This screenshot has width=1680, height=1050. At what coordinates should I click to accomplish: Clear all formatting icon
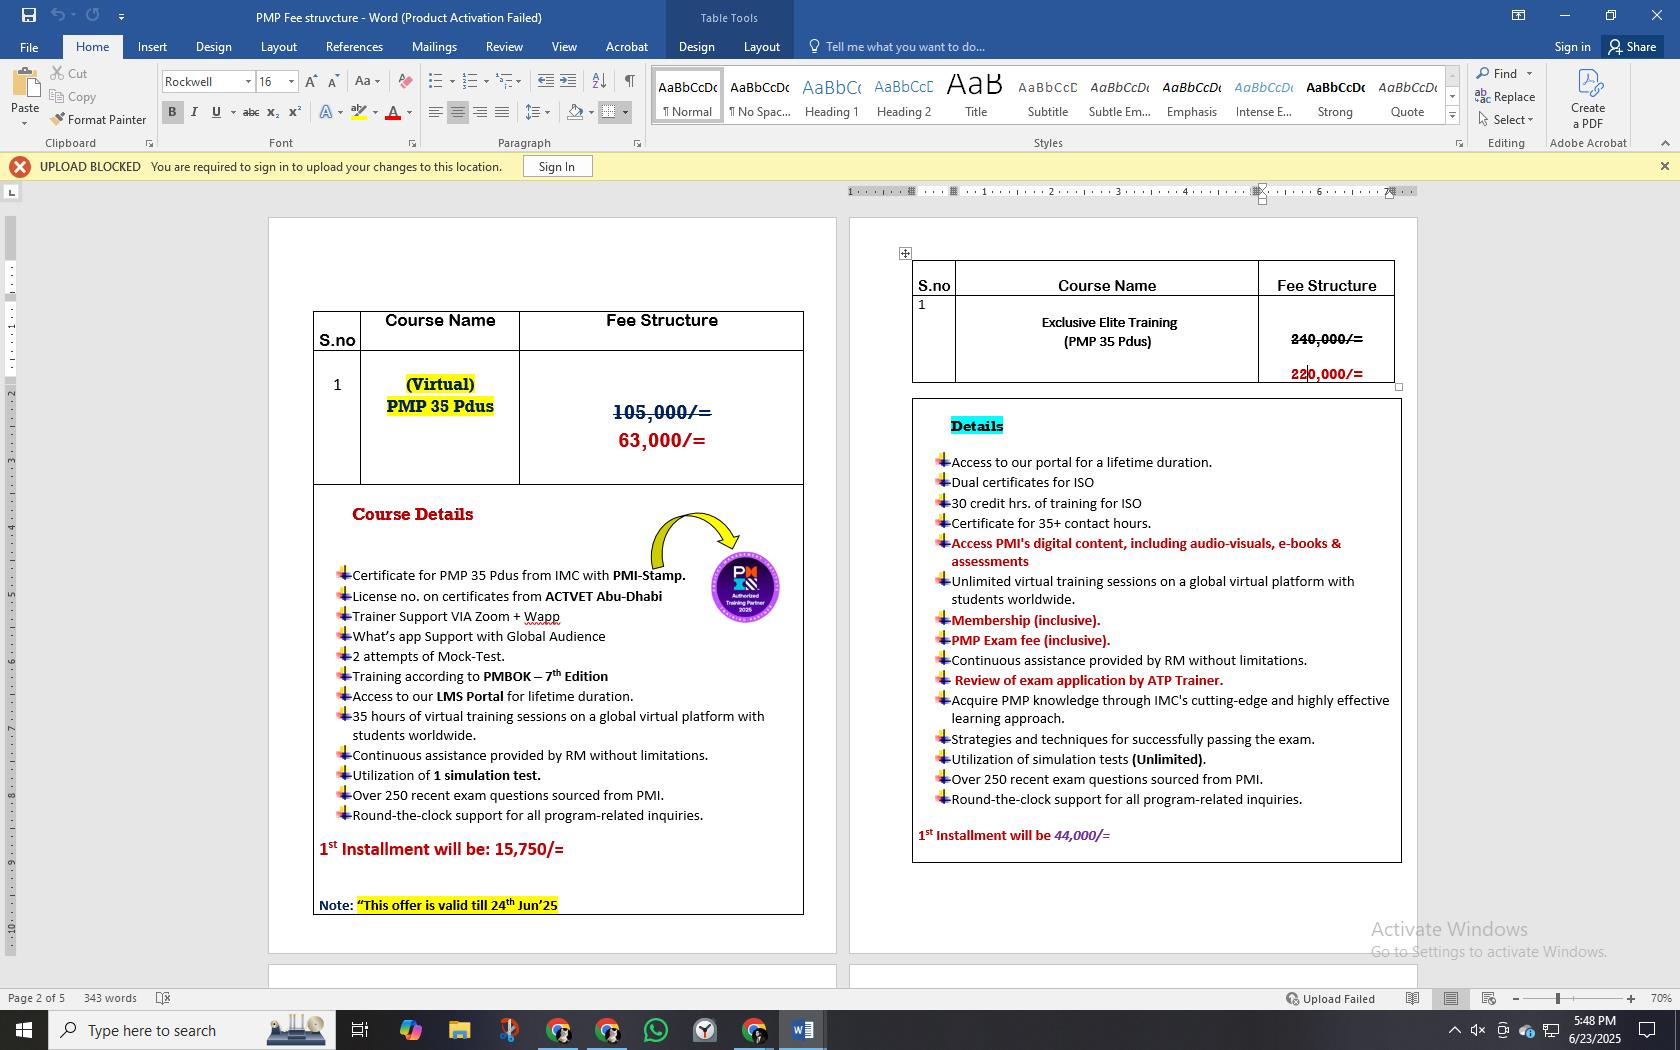pyautogui.click(x=405, y=81)
